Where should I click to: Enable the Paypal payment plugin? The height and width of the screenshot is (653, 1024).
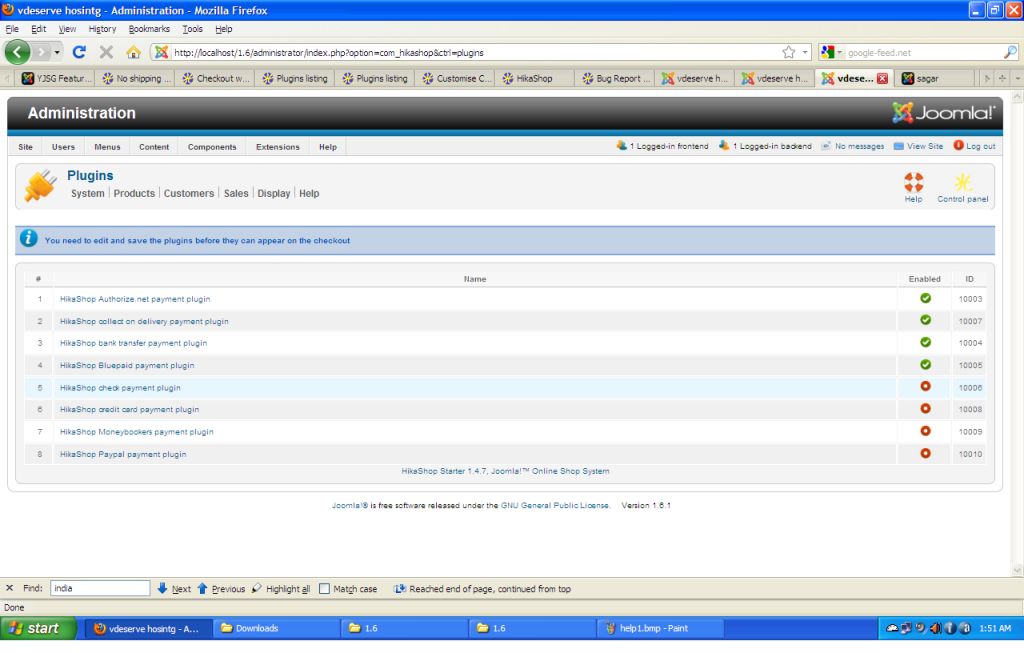point(925,453)
